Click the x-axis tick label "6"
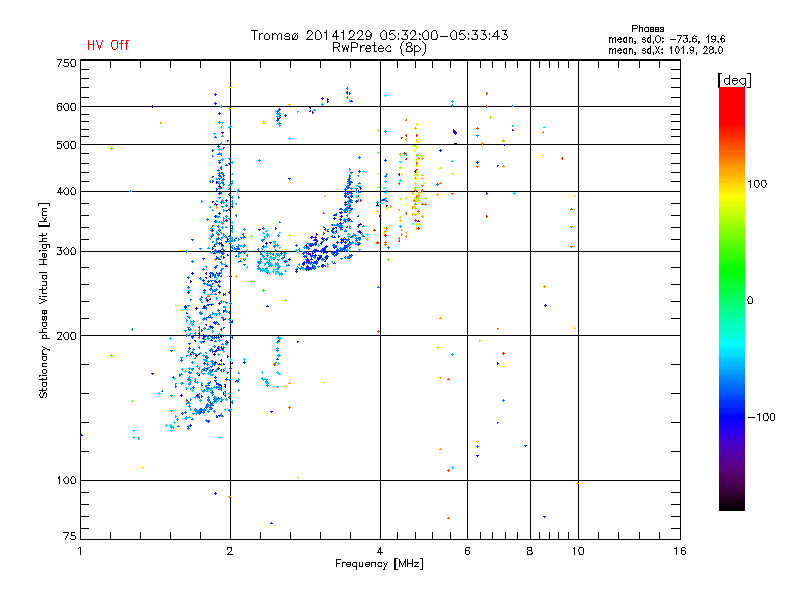Viewport: 800px width, 600px height. point(467,551)
